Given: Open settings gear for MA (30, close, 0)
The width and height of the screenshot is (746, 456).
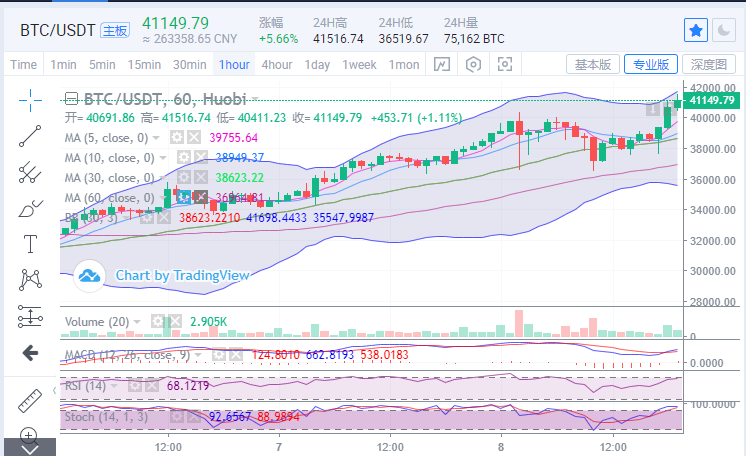Looking at the screenshot, I should [x=184, y=178].
